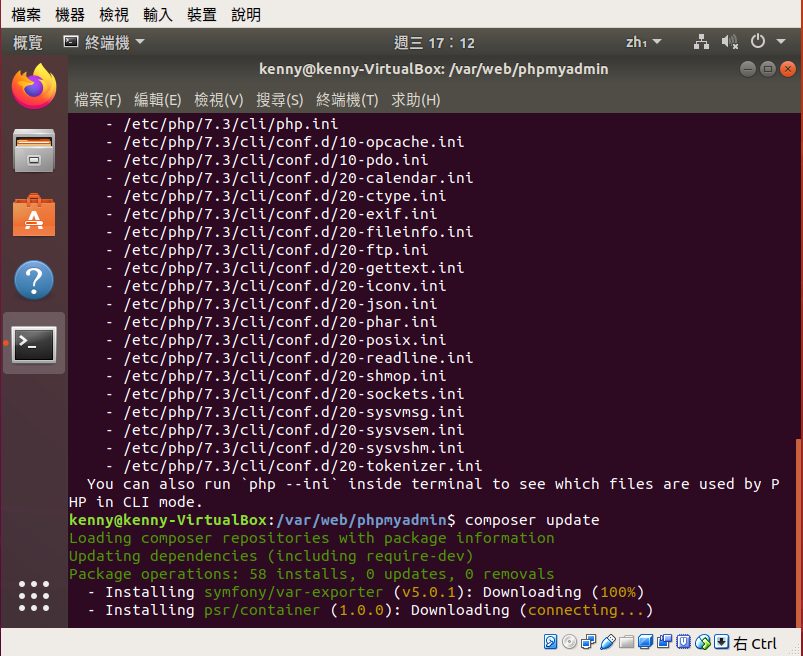Click the VirtualBox recording status icon
The width and height of the screenshot is (803, 656).
point(665,642)
